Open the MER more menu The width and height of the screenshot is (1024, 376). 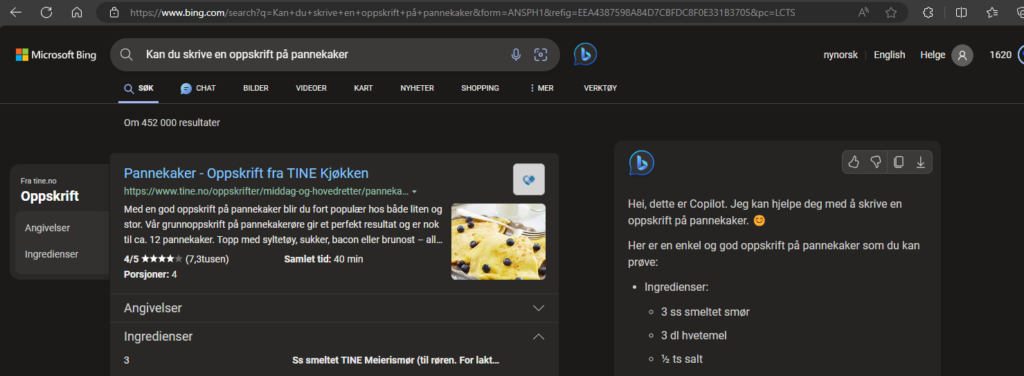[541, 88]
